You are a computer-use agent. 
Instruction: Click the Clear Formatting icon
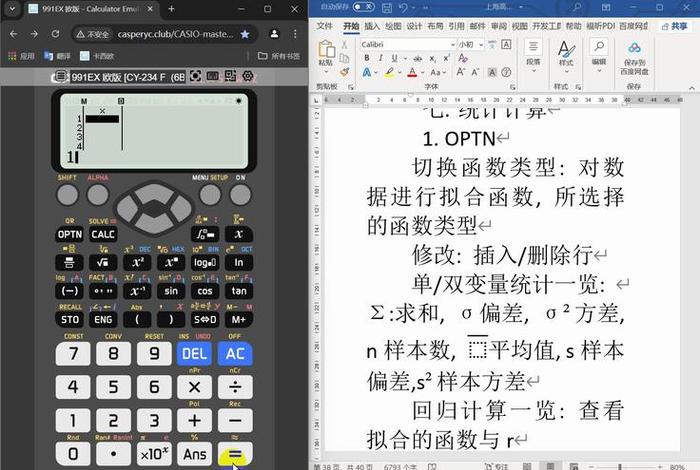pos(463,58)
